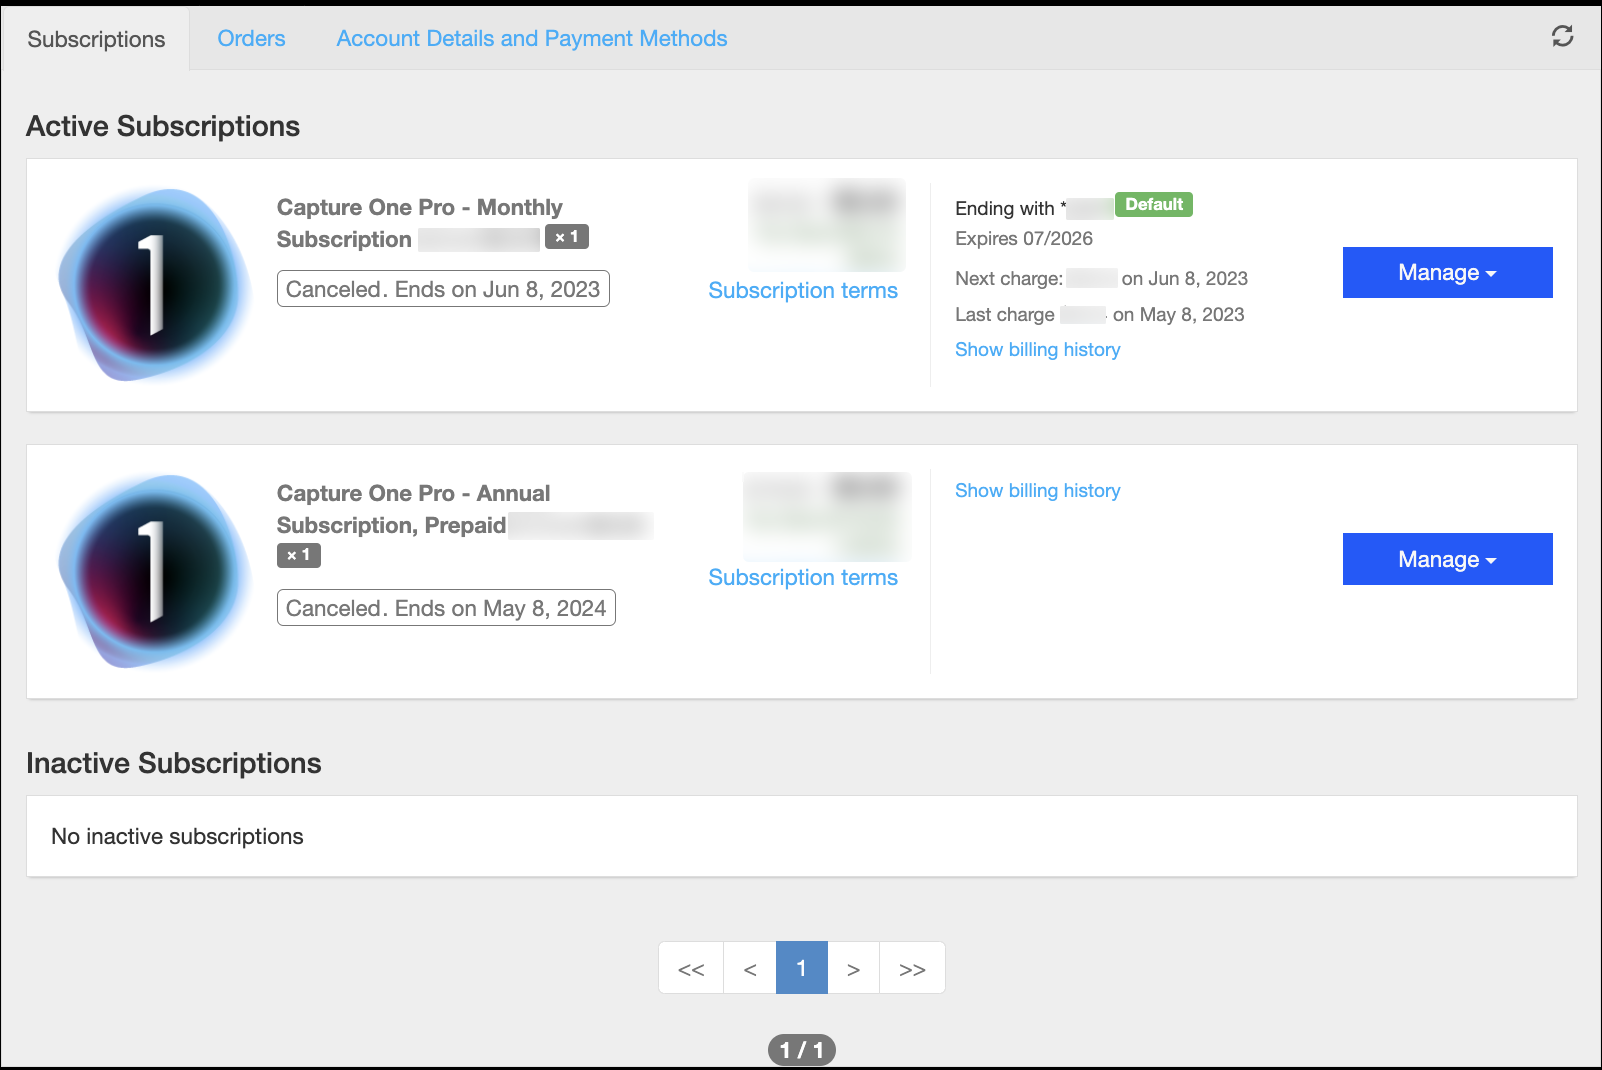Click the x1 quantity badge on Annual subscription
The width and height of the screenshot is (1602, 1070).
(x=299, y=555)
